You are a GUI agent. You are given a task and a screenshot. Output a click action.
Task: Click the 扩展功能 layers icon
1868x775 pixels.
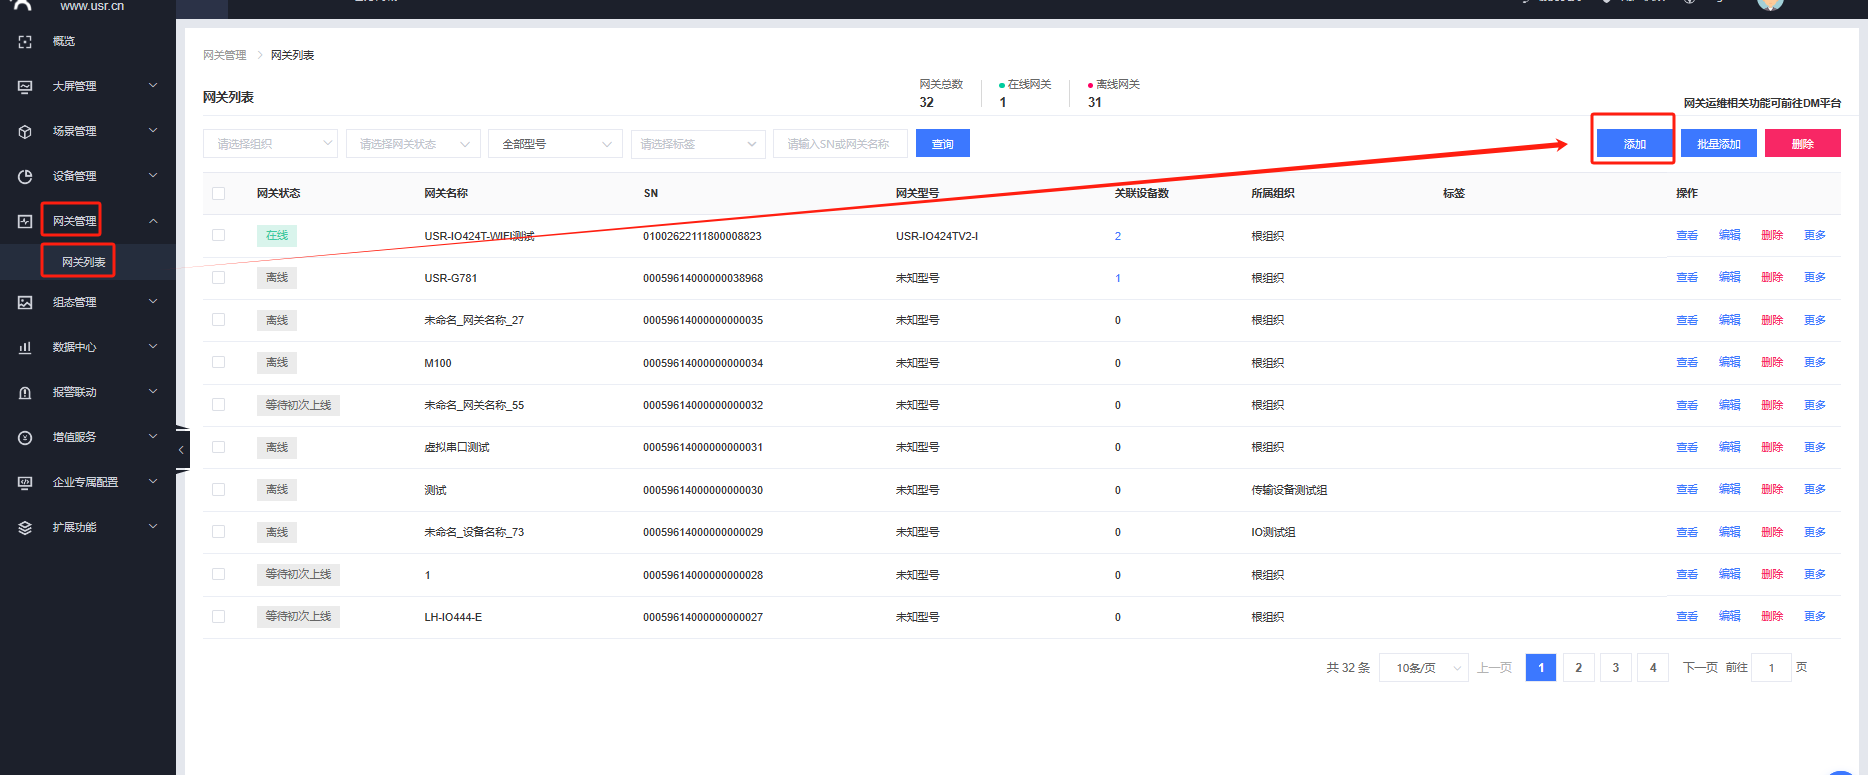click(x=25, y=527)
